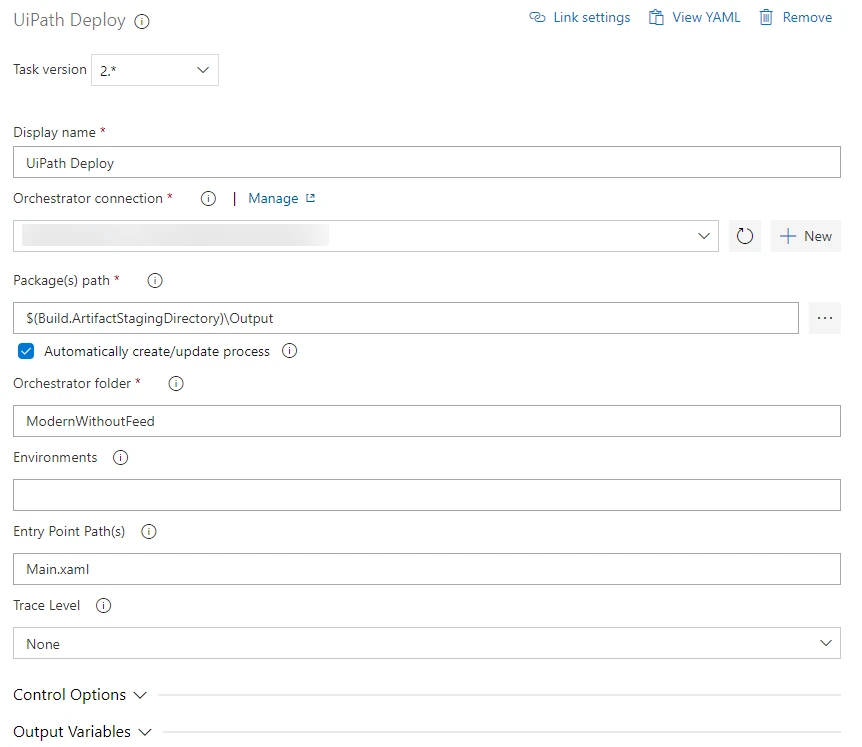The width and height of the screenshot is (862, 747).
Task: Show info for Environments field
Action: pyautogui.click(x=120, y=457)
